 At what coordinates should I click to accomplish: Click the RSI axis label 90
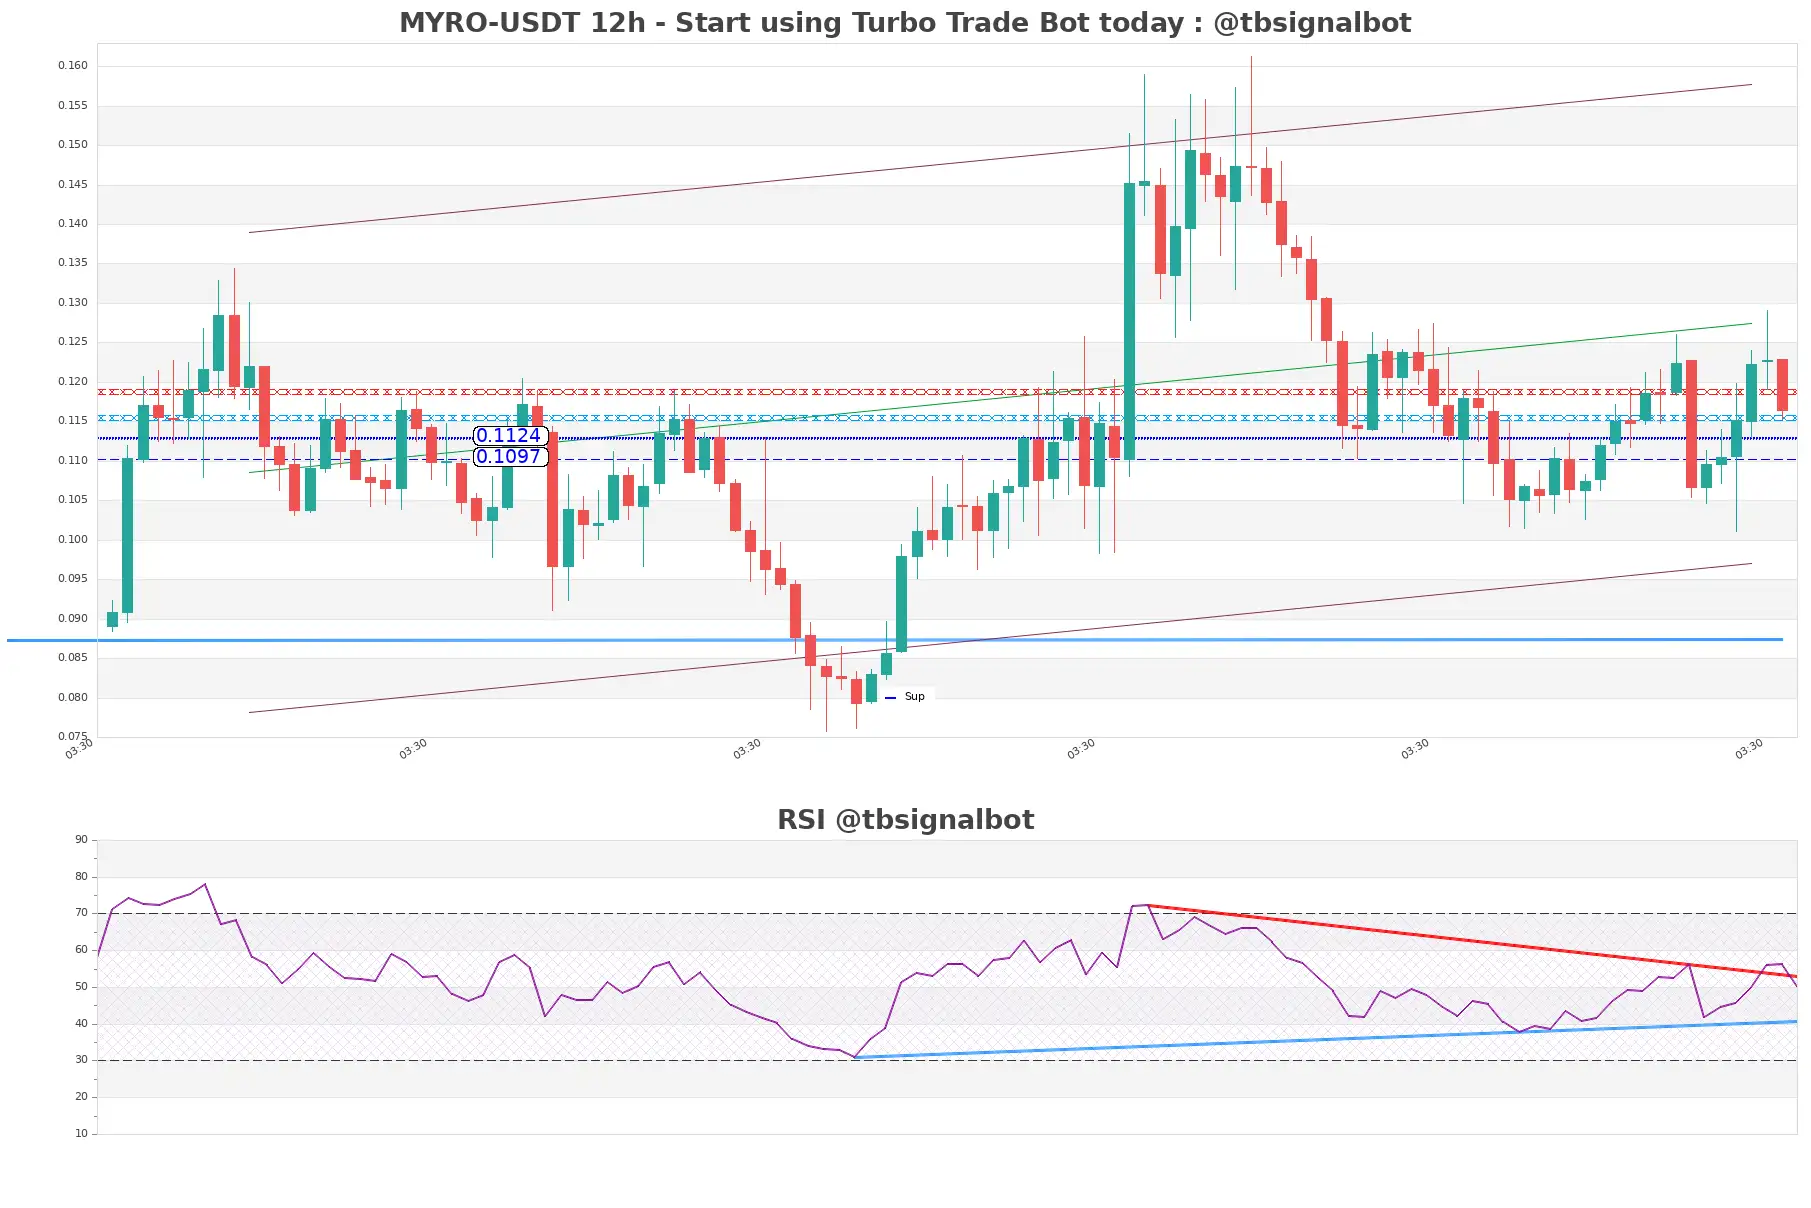click(x=81, y=839)
